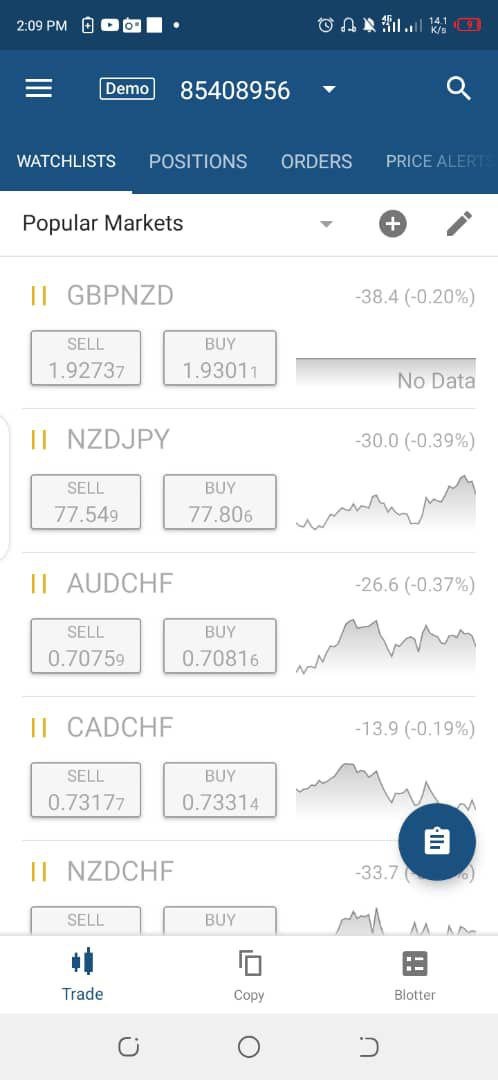Buy AUDCHF at 0.70816
Viewport: 498px width, 1080px height.
point(220,645)
